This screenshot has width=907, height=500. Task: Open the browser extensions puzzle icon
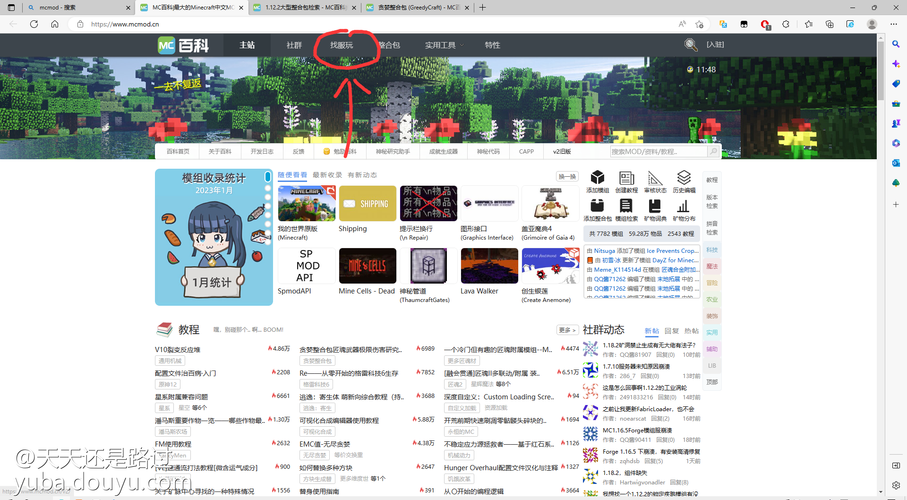[786, 24]
